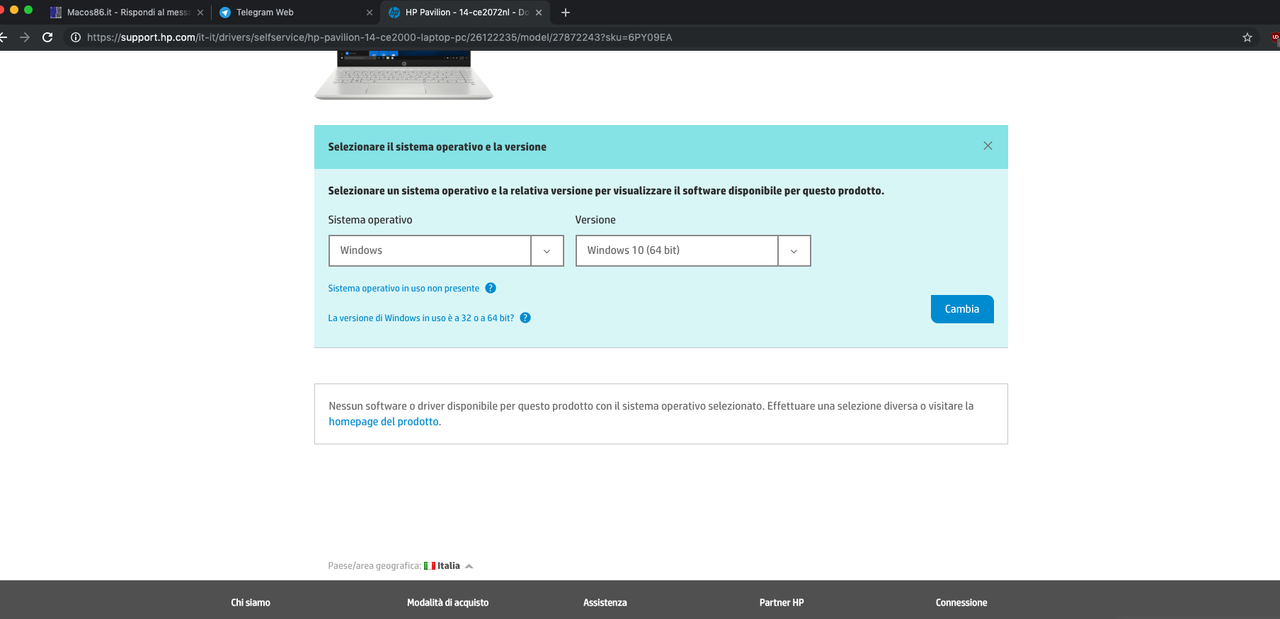Open '32 o a 64 bit?' link
The height and width of the screenshot is (619, 1280).
[421, 318]
